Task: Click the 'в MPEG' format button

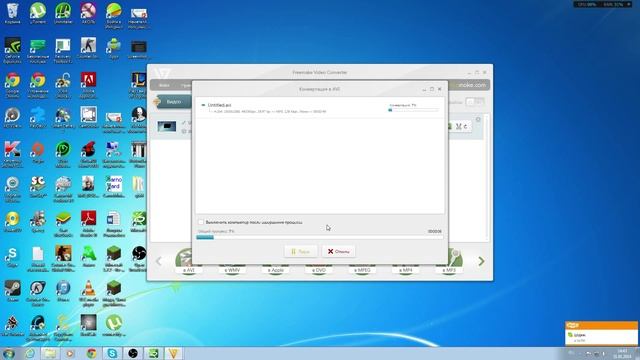Action: (x=362, y=270)
